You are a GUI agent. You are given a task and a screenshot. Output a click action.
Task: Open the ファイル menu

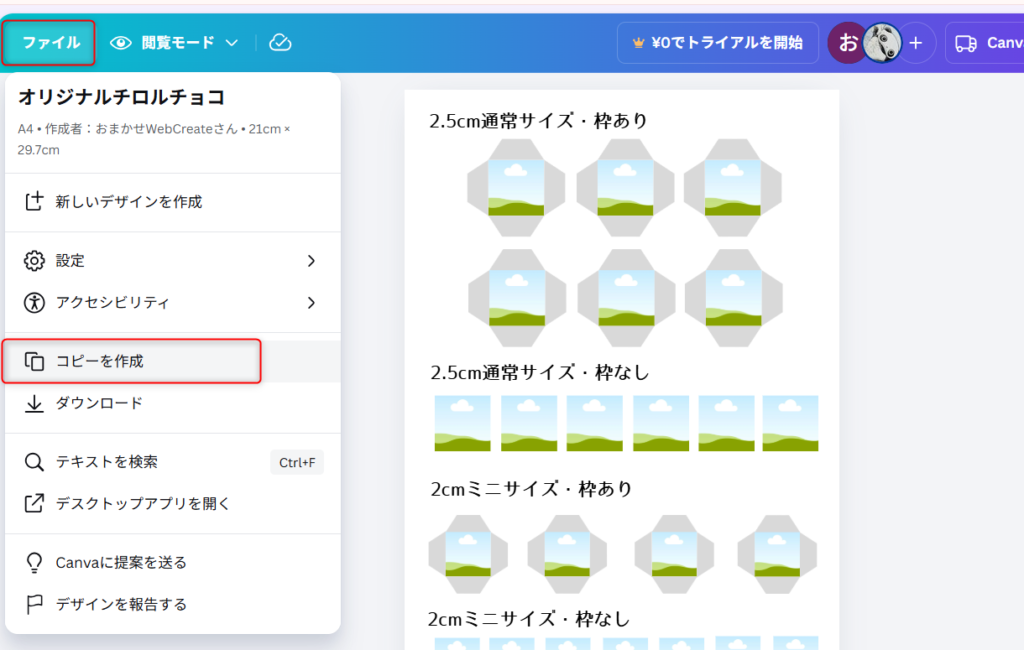tap(50, 43)
